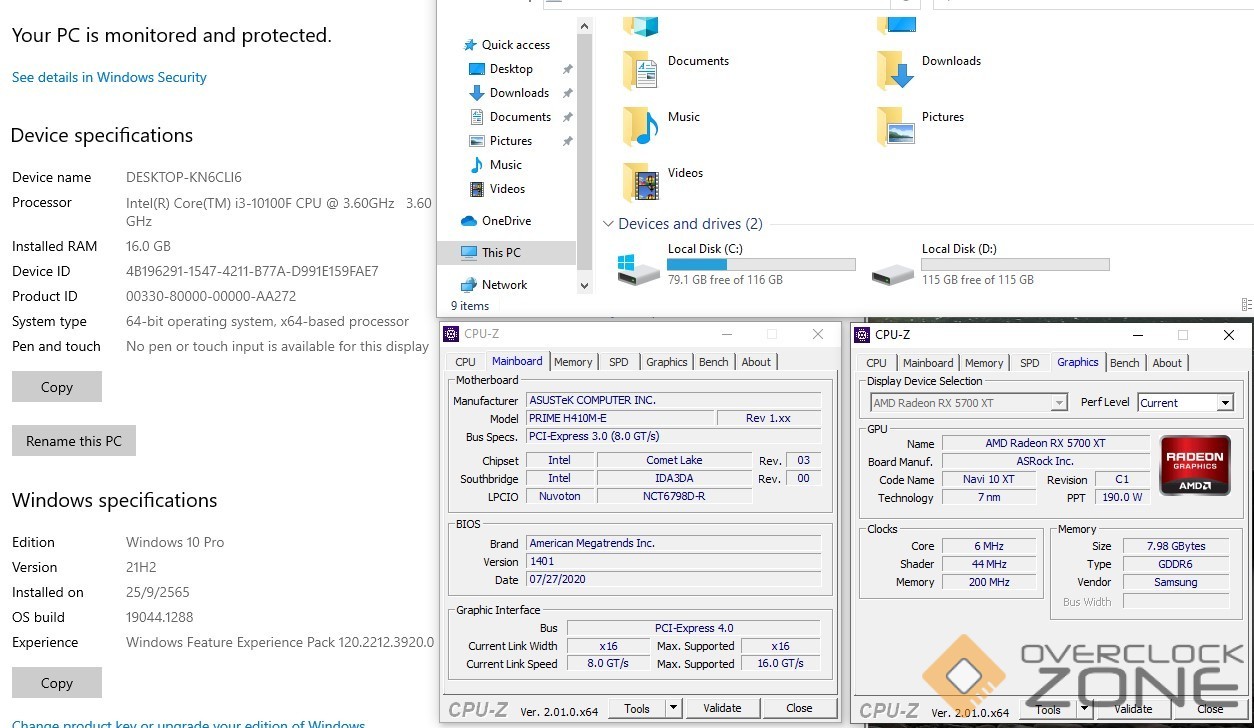Expand the Display Device Selection dropdown
Screen dimensions: 1254x728
coord(1059,403)
